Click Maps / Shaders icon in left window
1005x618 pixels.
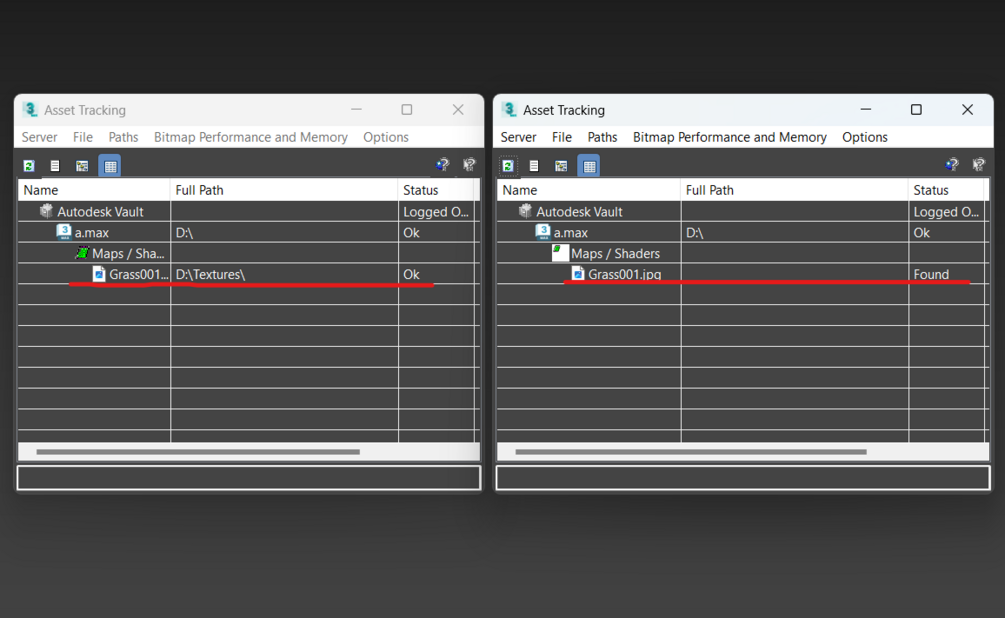coord(81,253)
